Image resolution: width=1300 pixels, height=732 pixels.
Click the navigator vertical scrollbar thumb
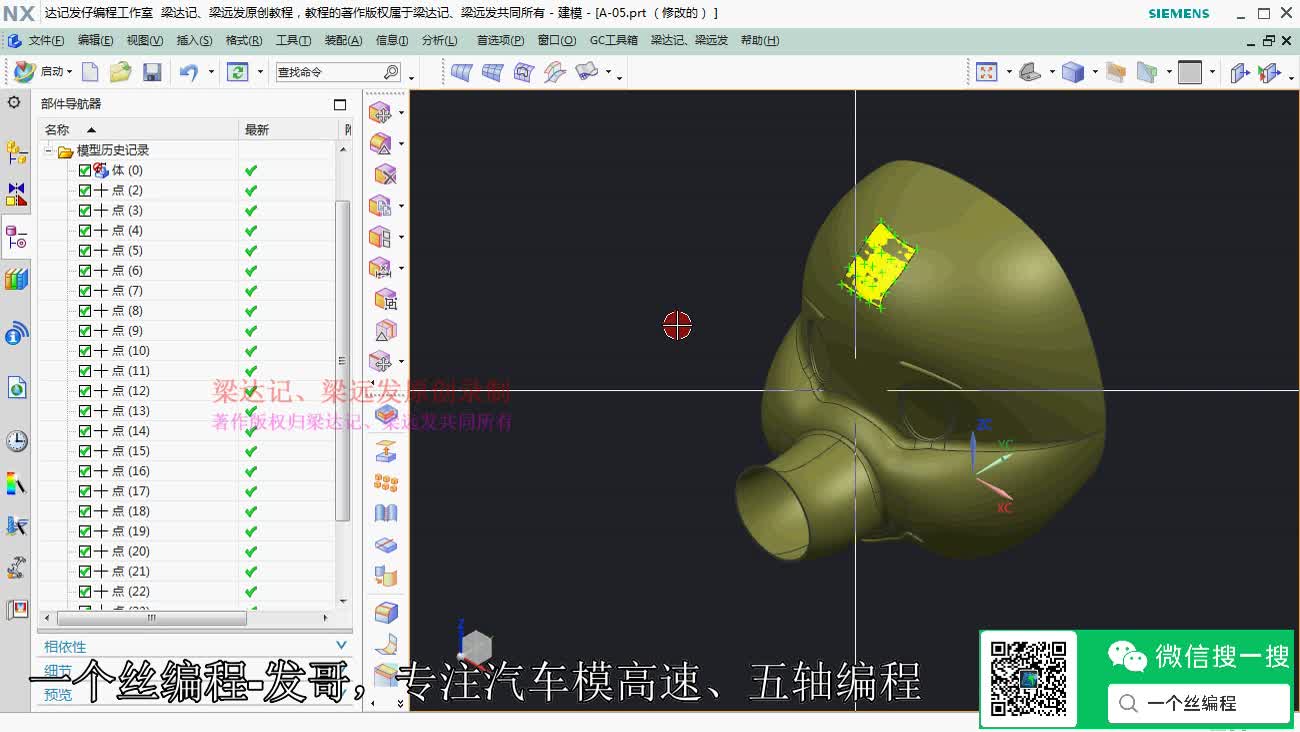pos(343,360)
